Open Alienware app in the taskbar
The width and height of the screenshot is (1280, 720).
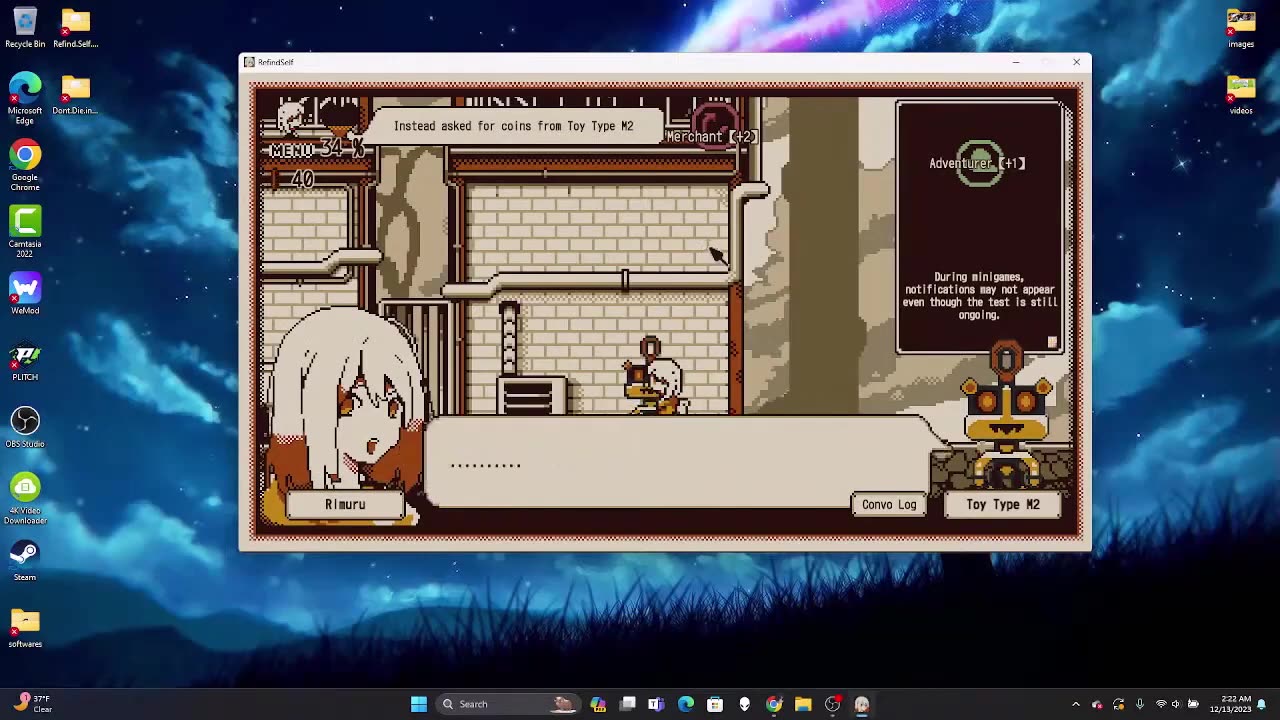[x=744, y=704]
